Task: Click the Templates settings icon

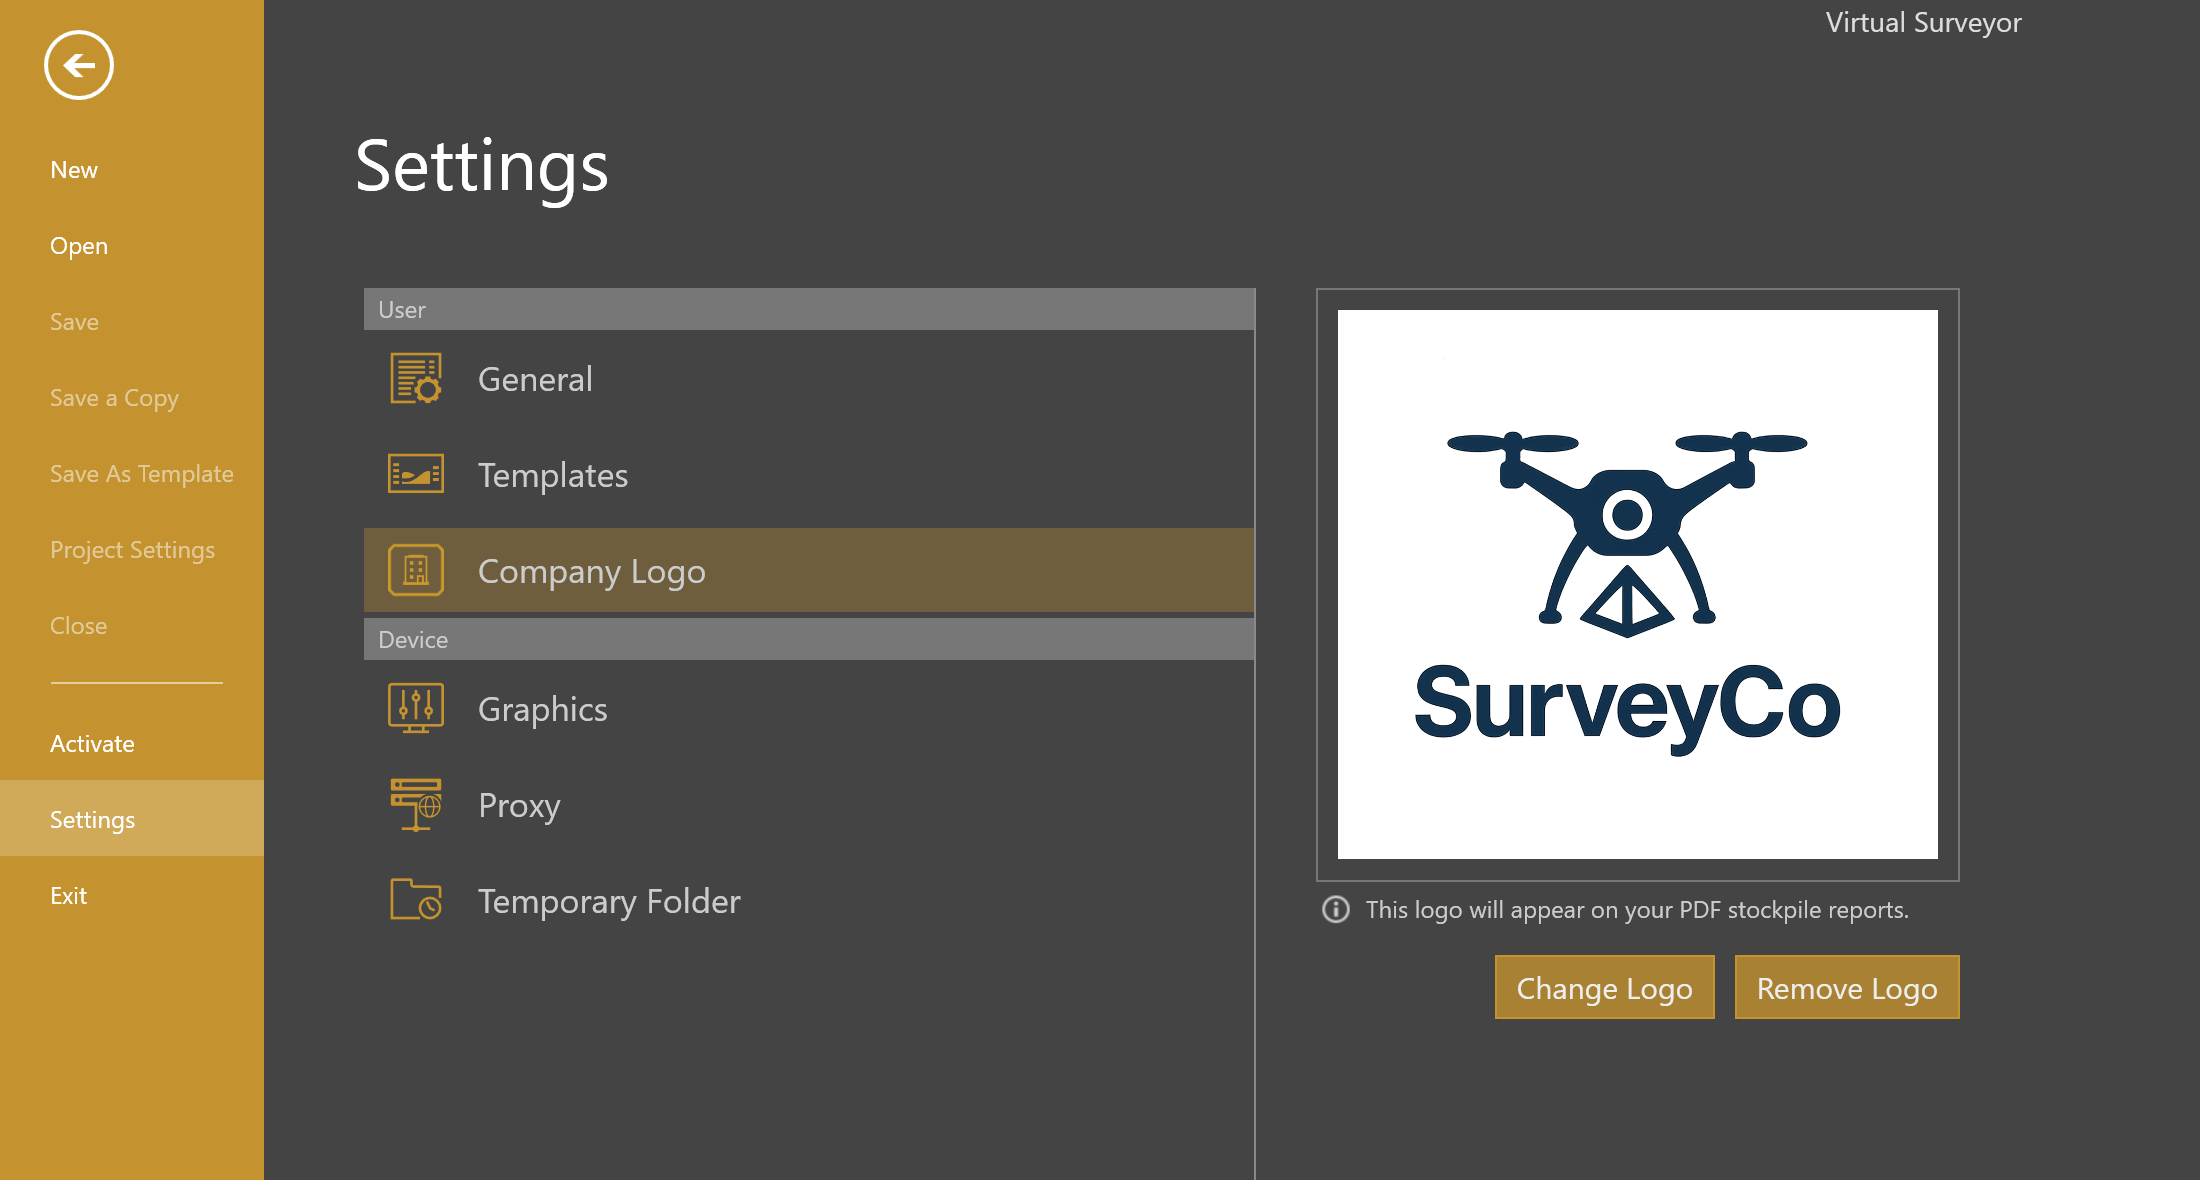Action: pos(414,474)
